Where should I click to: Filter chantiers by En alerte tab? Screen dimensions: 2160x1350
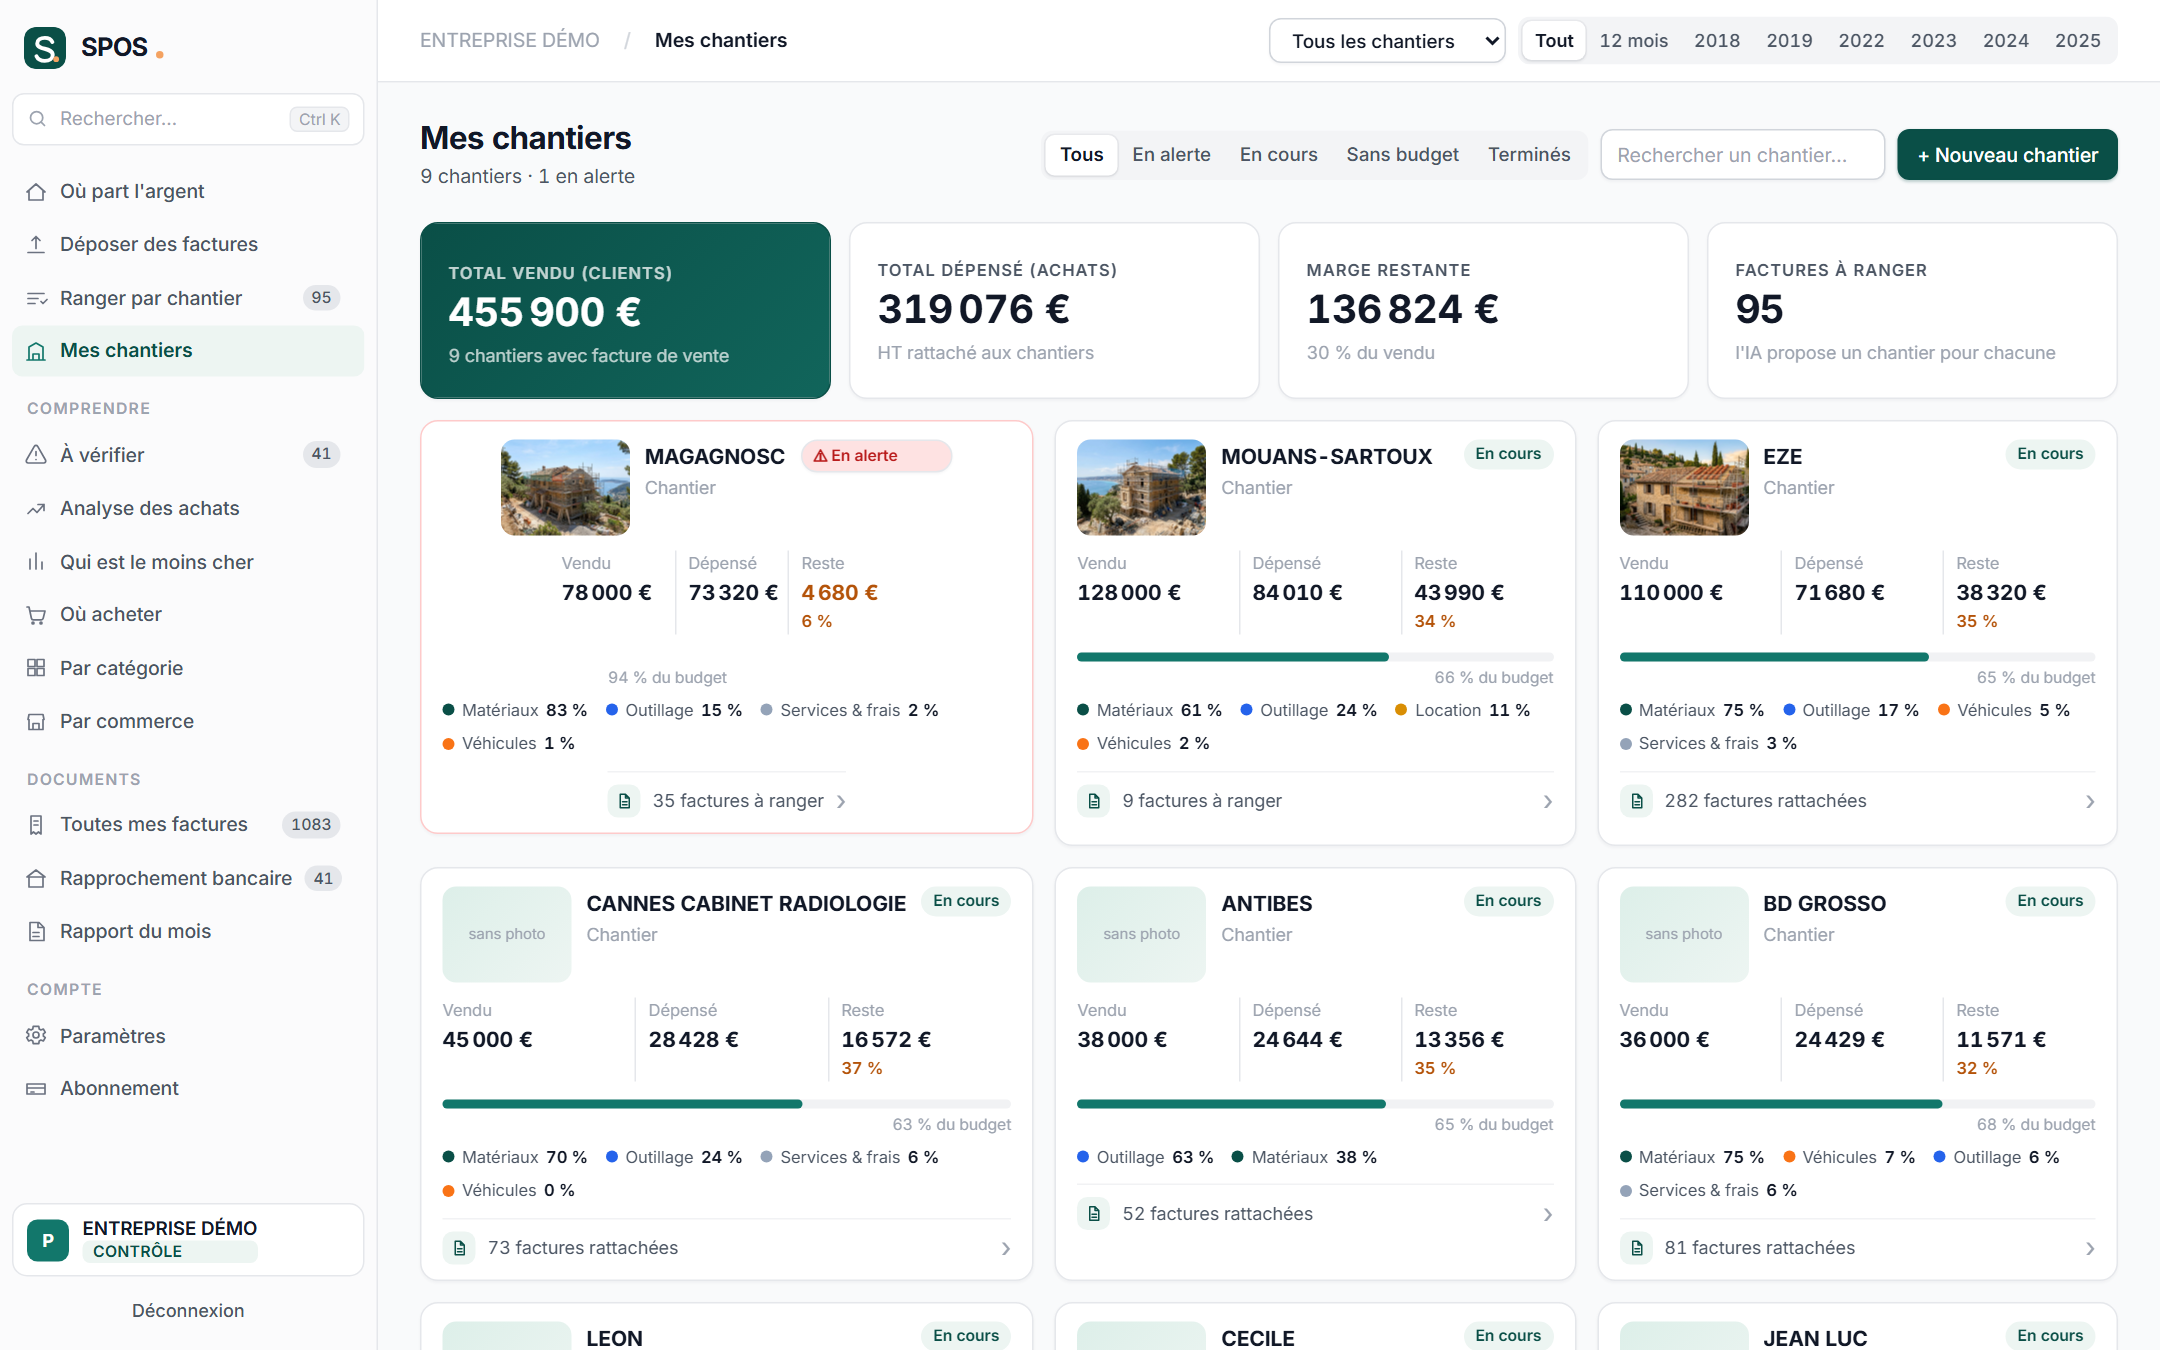1171,155
